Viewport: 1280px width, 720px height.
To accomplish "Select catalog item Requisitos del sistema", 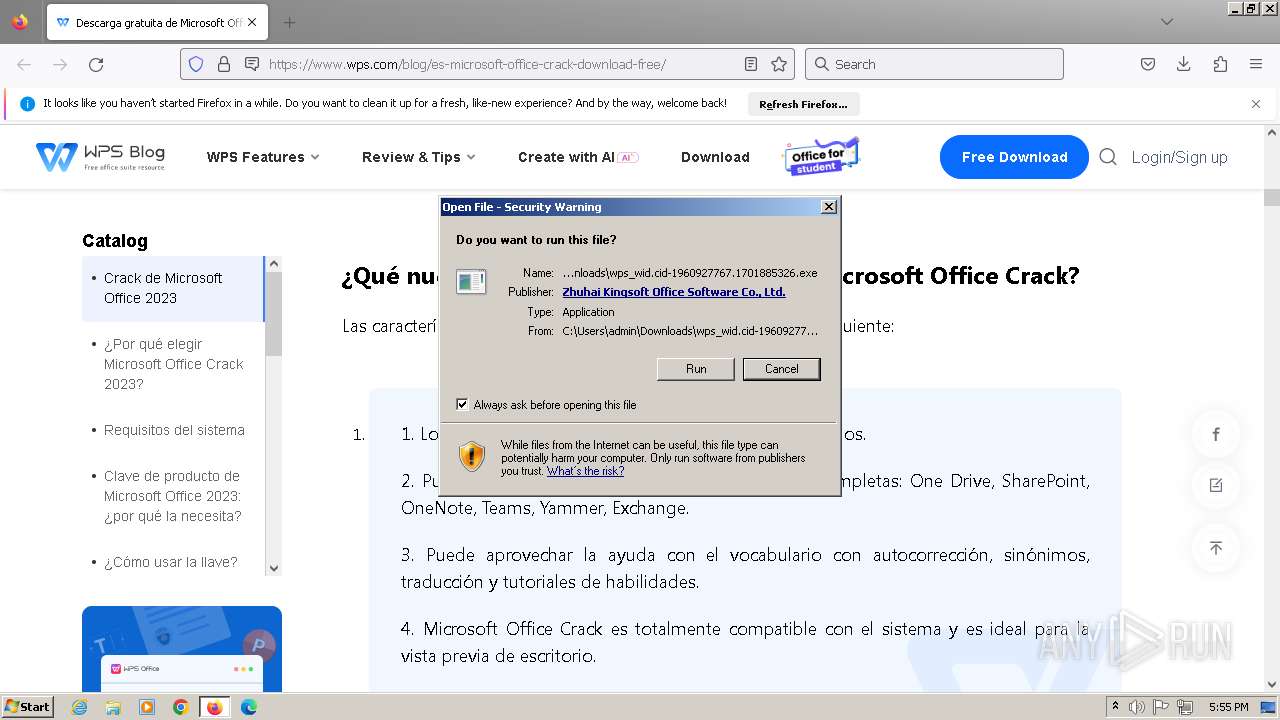I will (x=173, y=430).
